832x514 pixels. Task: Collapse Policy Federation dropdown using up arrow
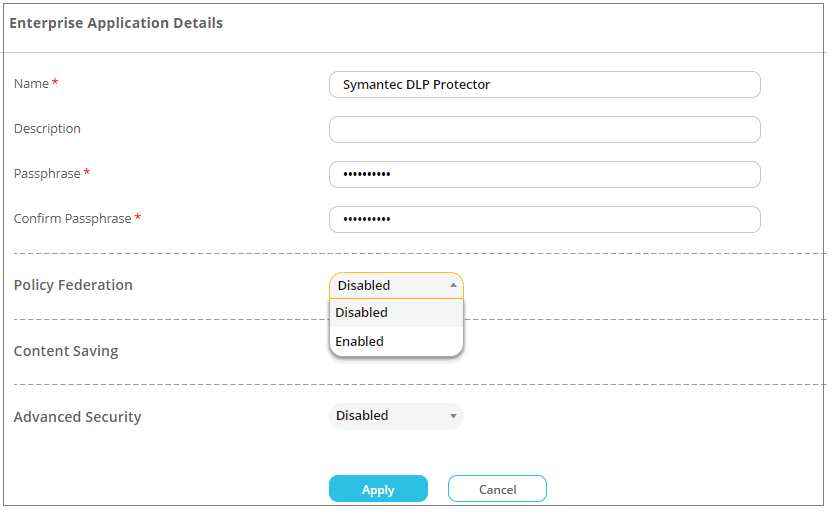click(x=453, y=285)
